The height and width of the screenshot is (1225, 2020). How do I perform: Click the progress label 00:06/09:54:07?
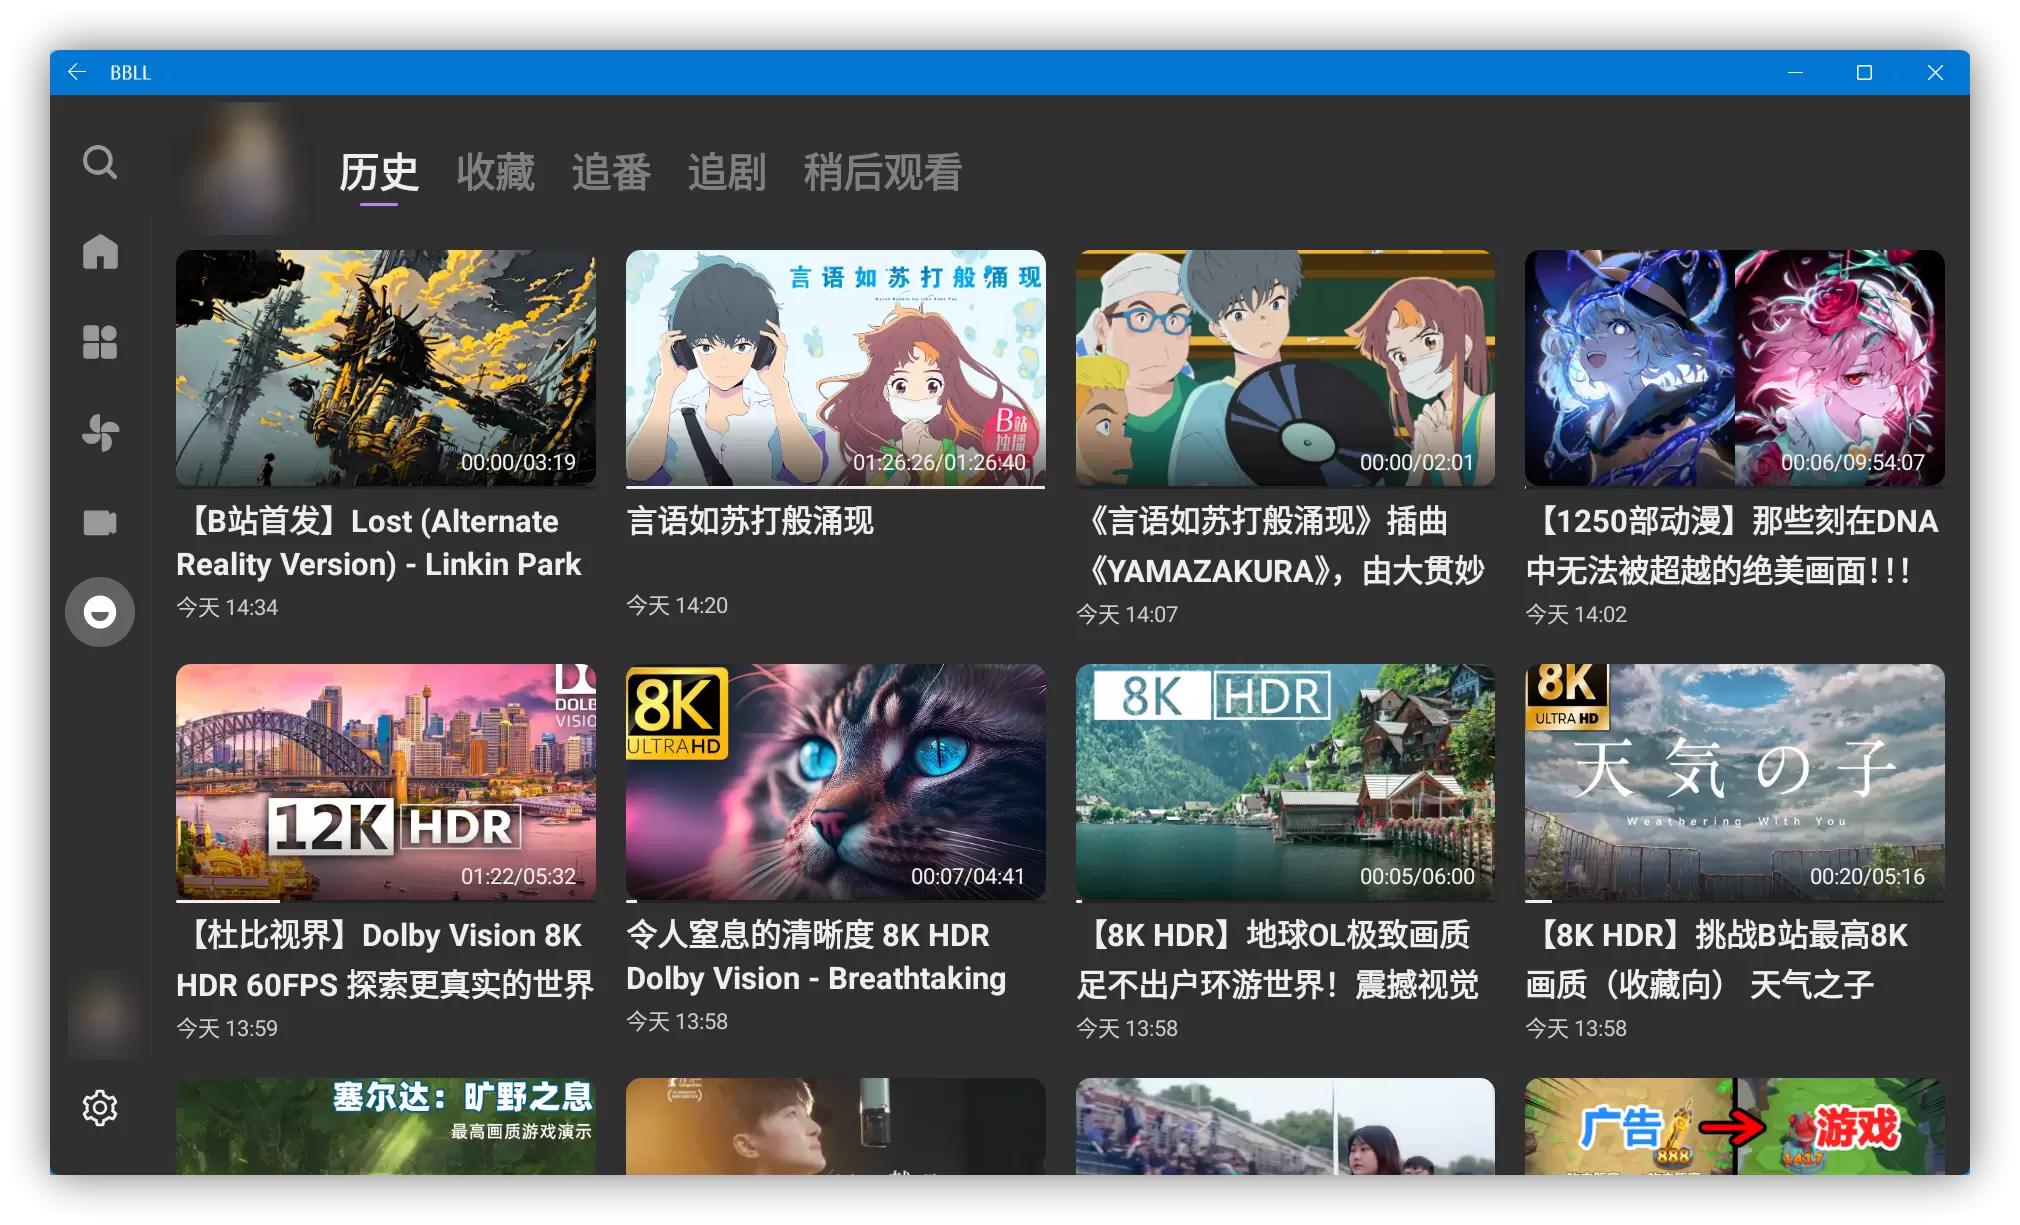click(1852, 462)
